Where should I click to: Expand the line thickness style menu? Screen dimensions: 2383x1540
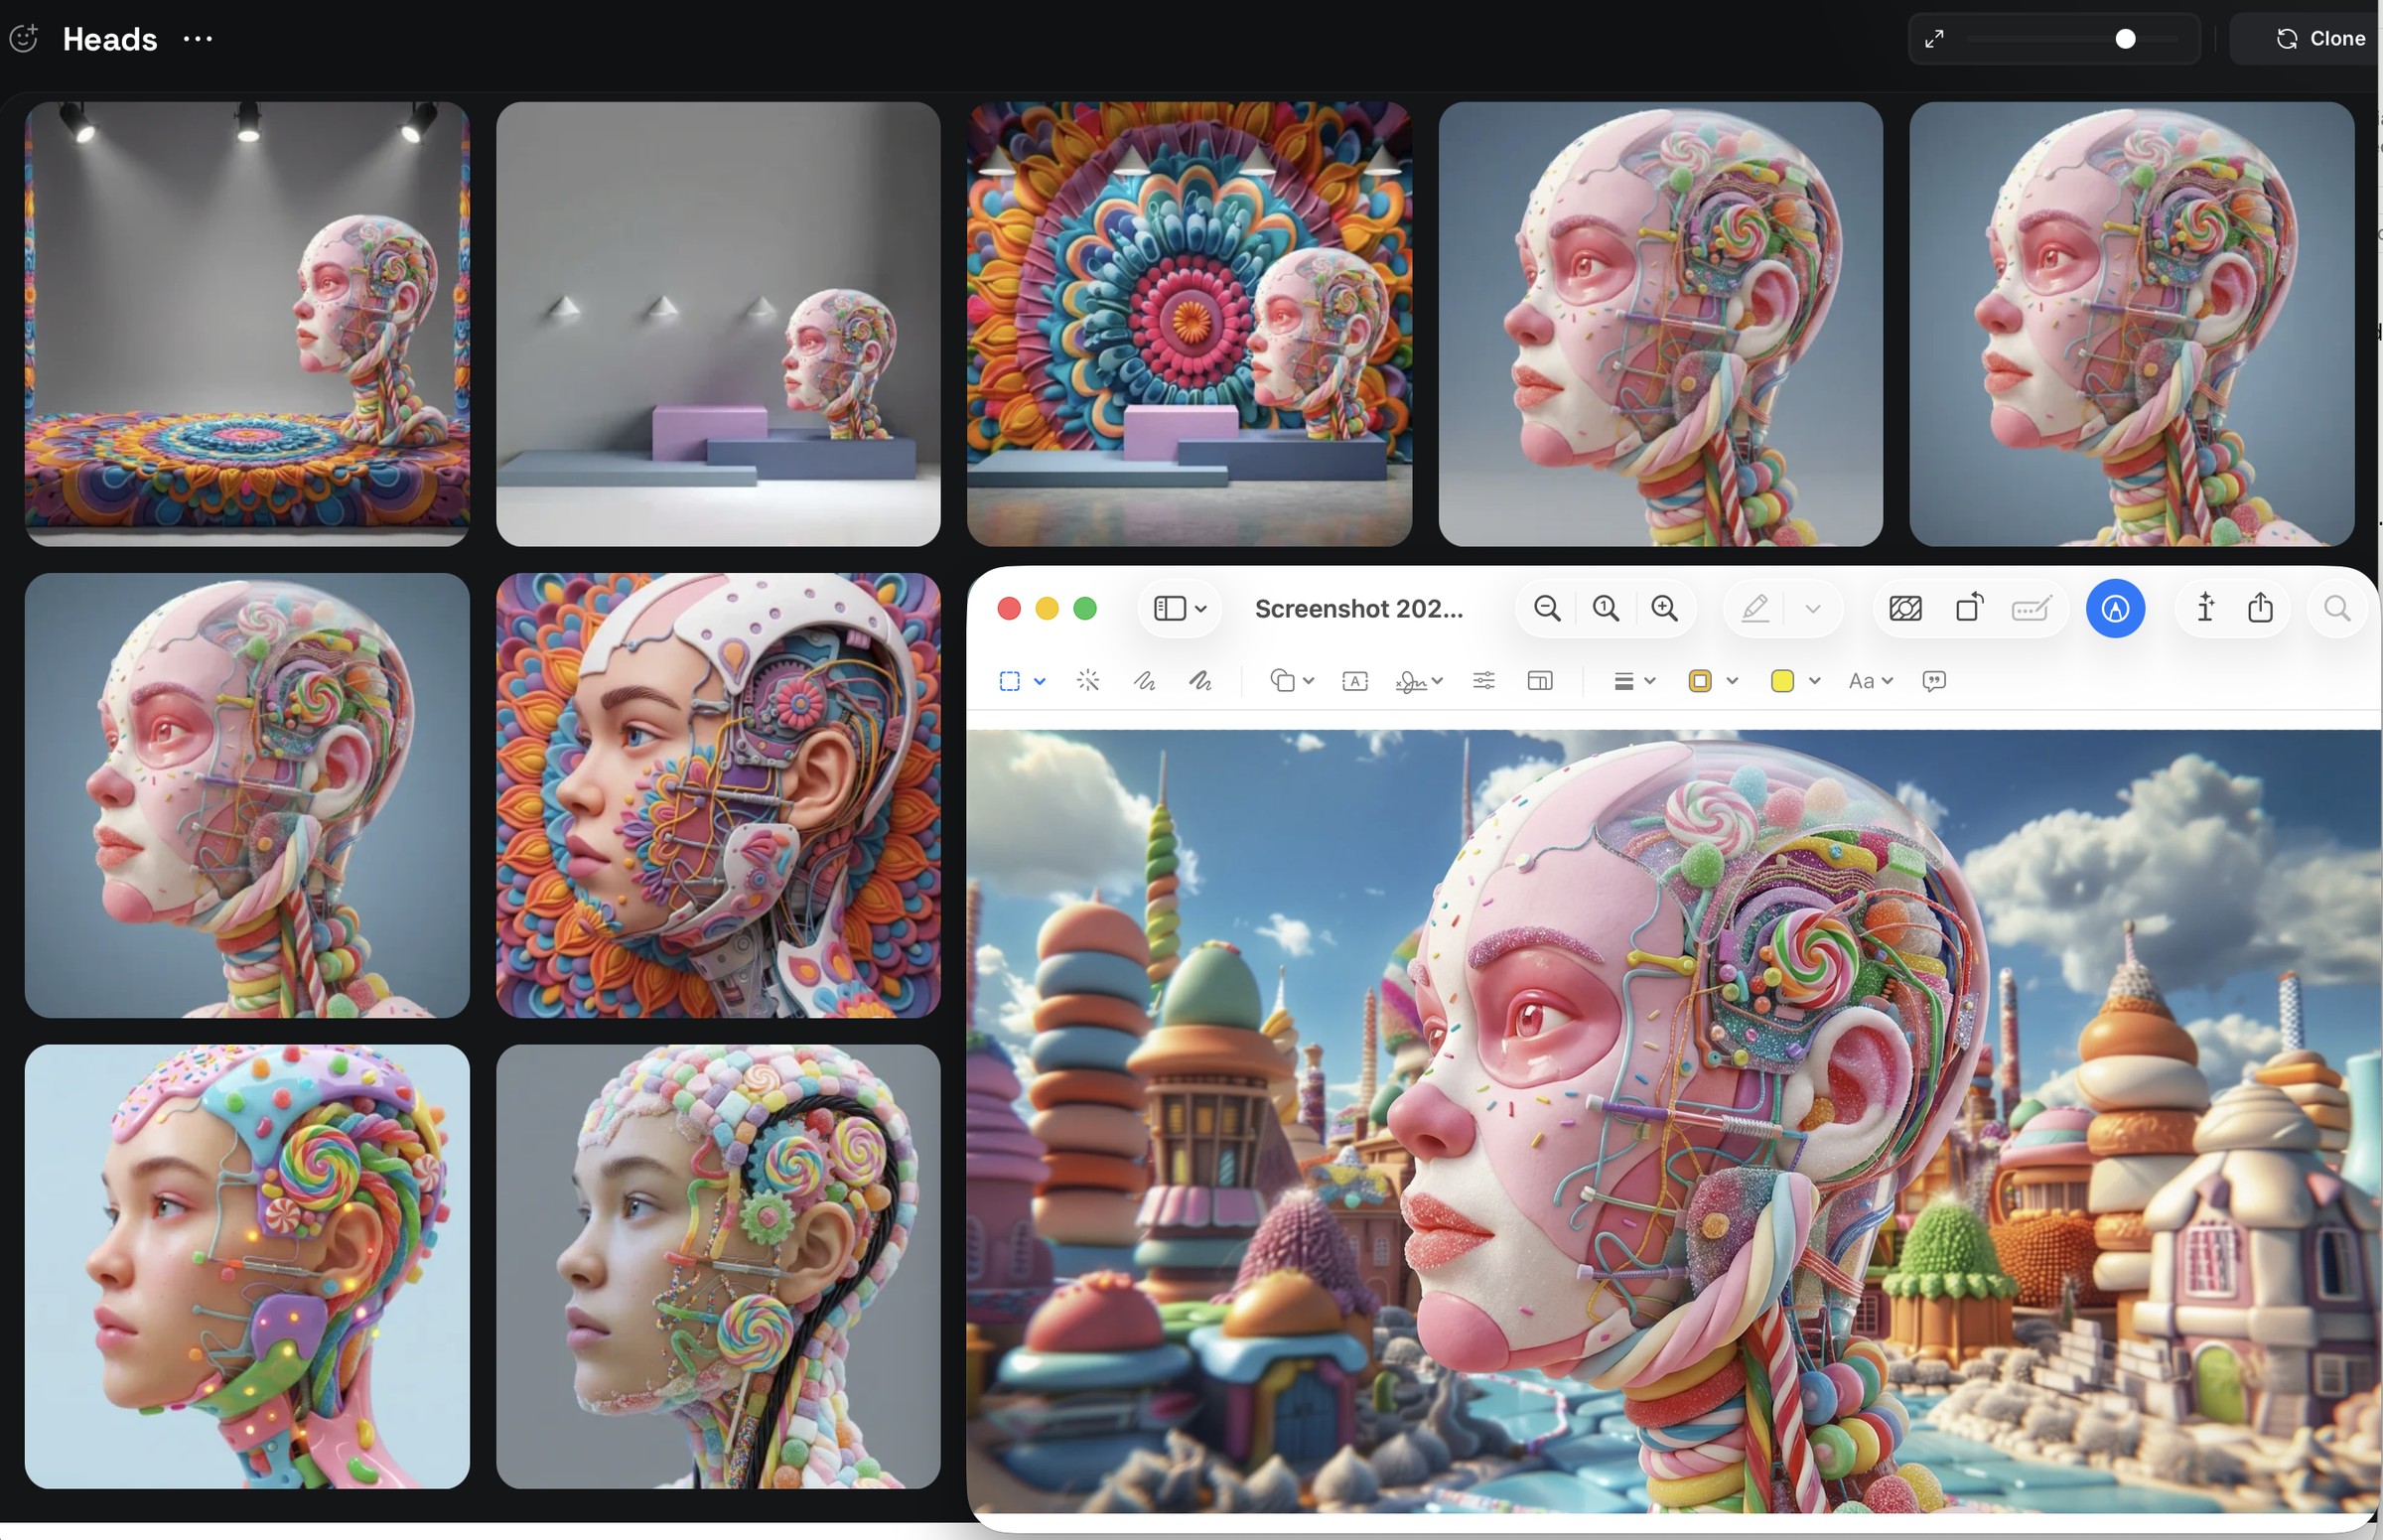pos(1635,681)
